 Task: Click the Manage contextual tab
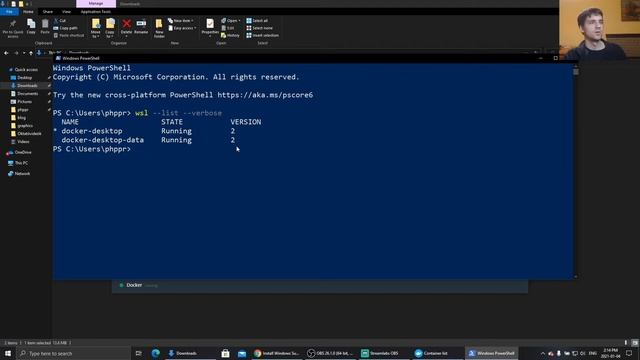(x=96, y=3)
